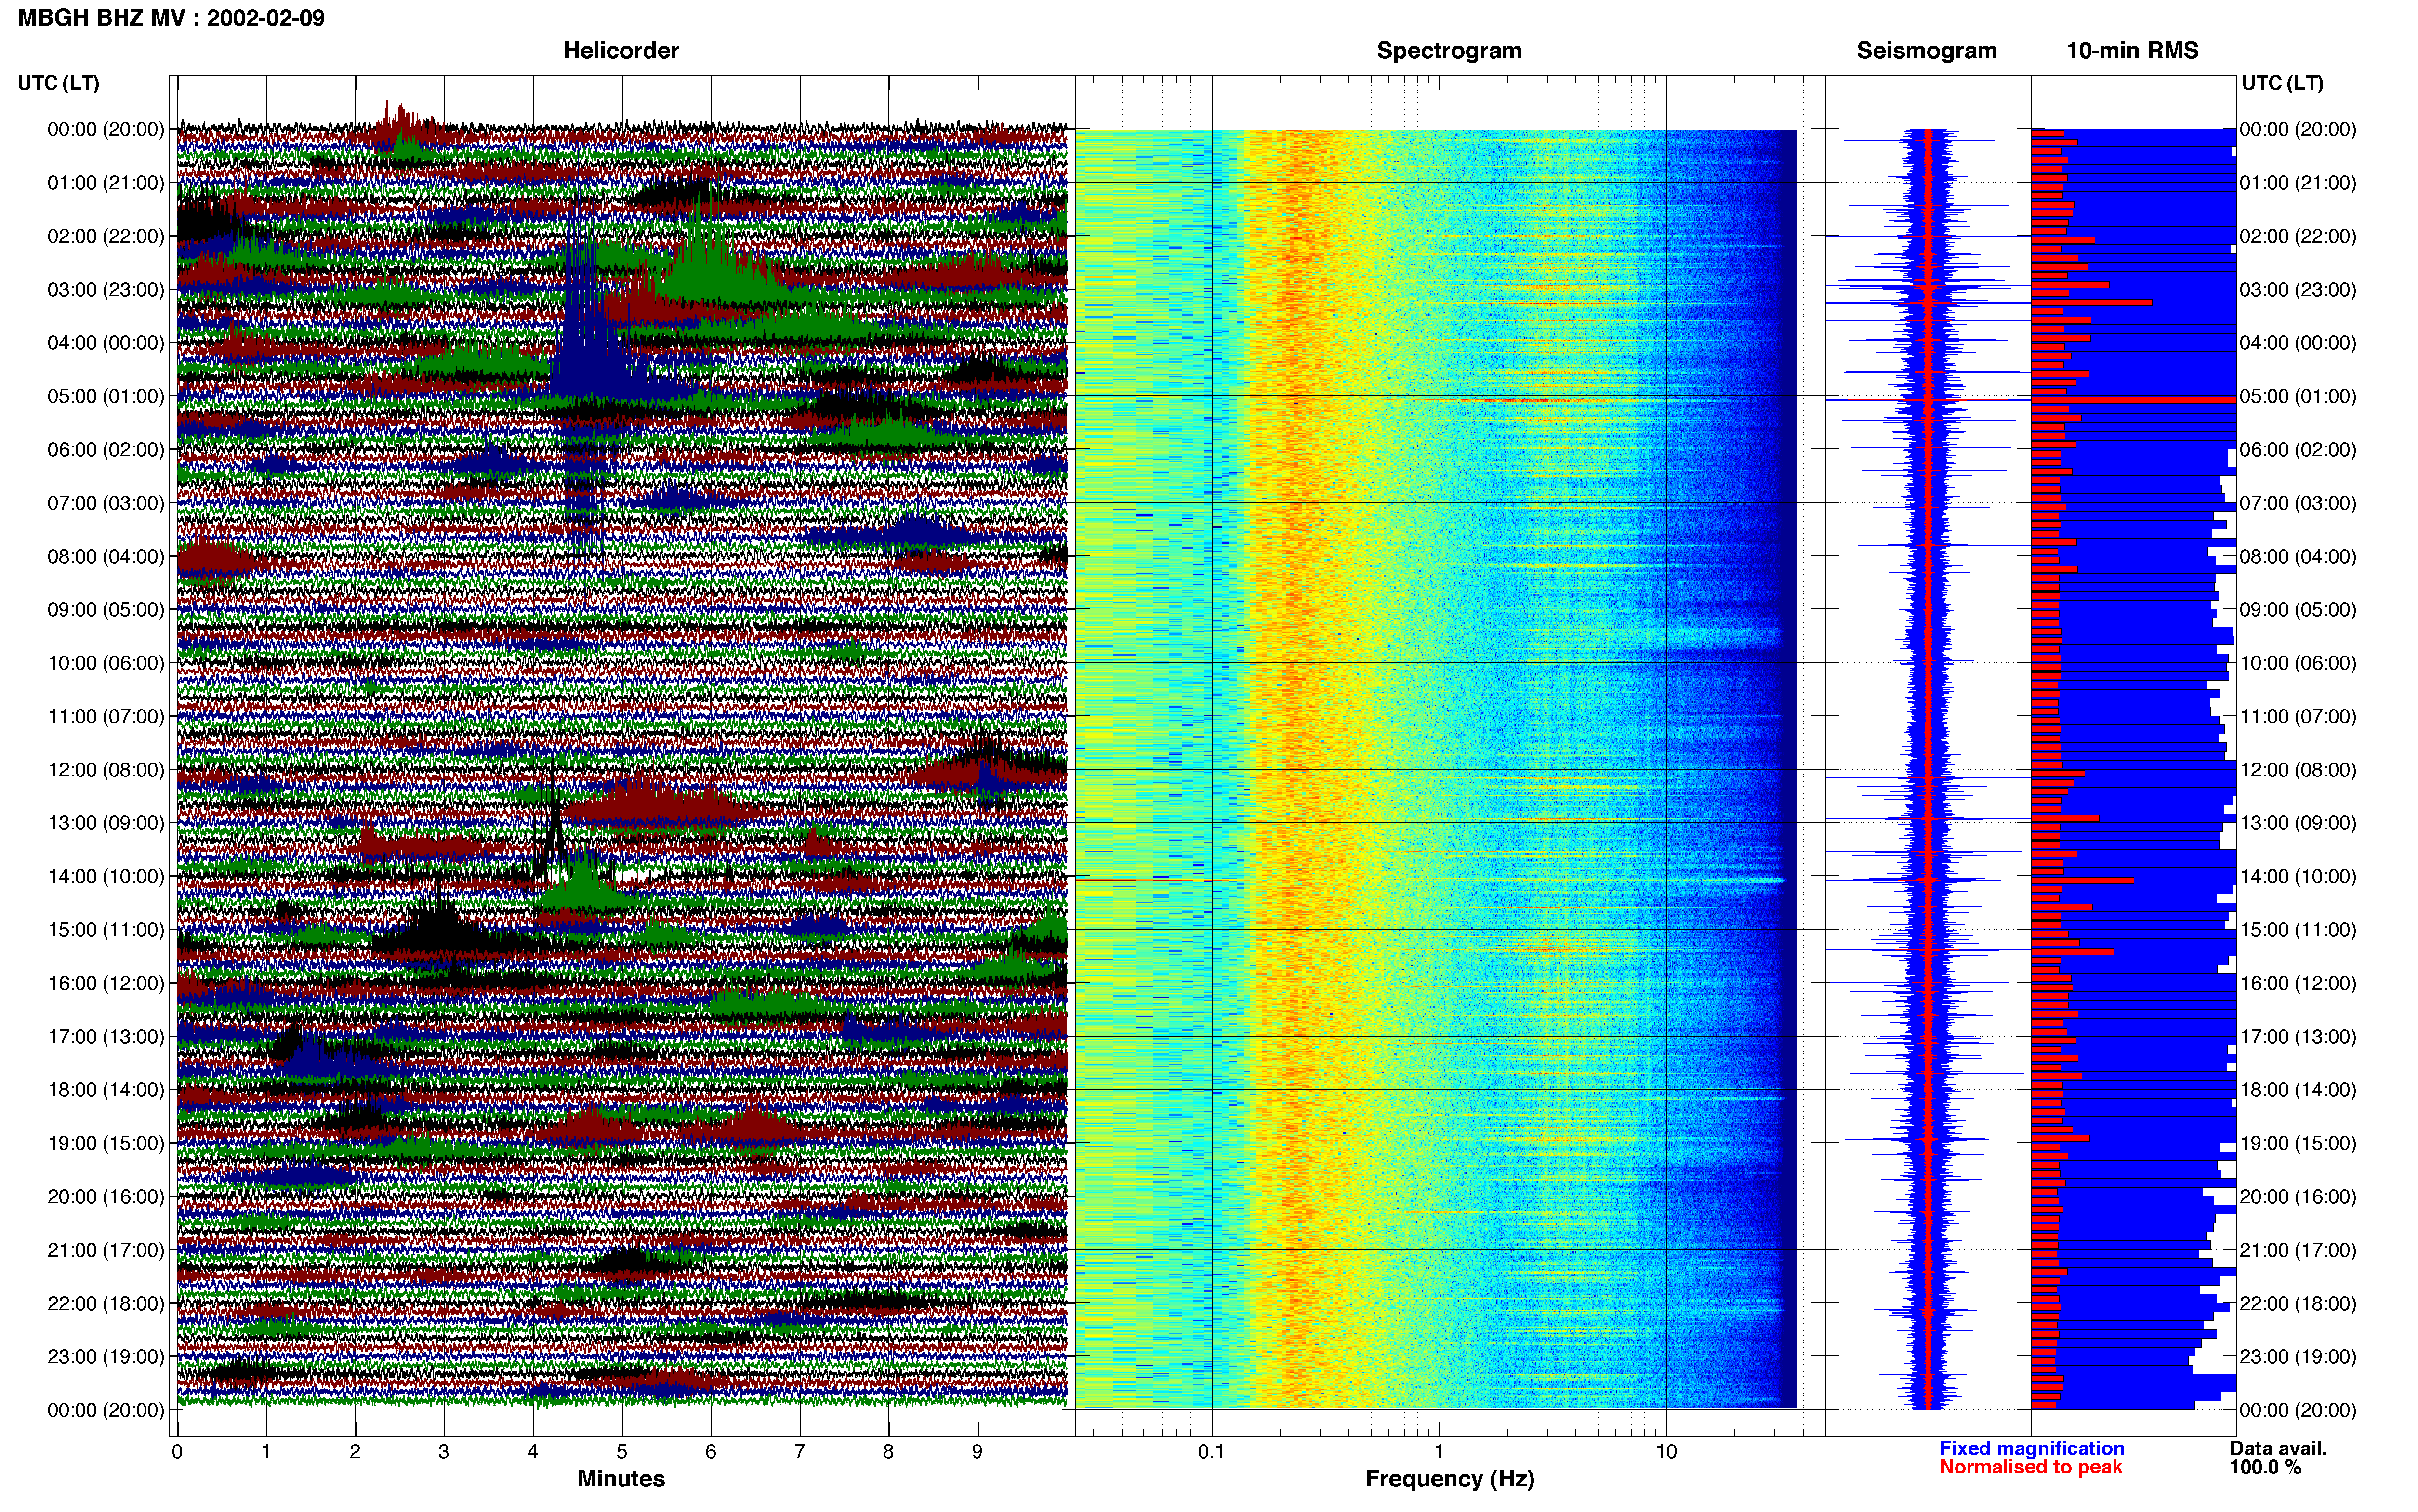Click the left '03:00 (23:00)' time label
This screenshot has width=2418, height=1512.
pyautogui.click(x=106, y=289)
